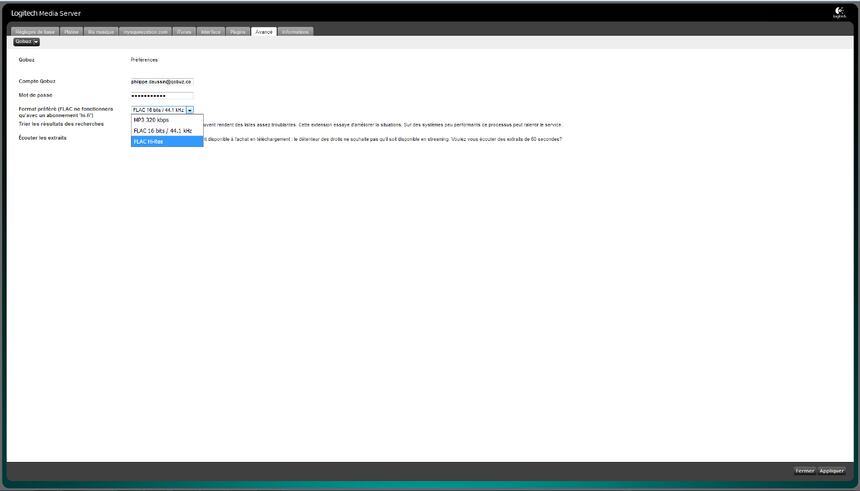The height and width of the screenshot is (491, 860).
Task: Switch to the mysqueezebox.com tab
Action: pos(145,32)
